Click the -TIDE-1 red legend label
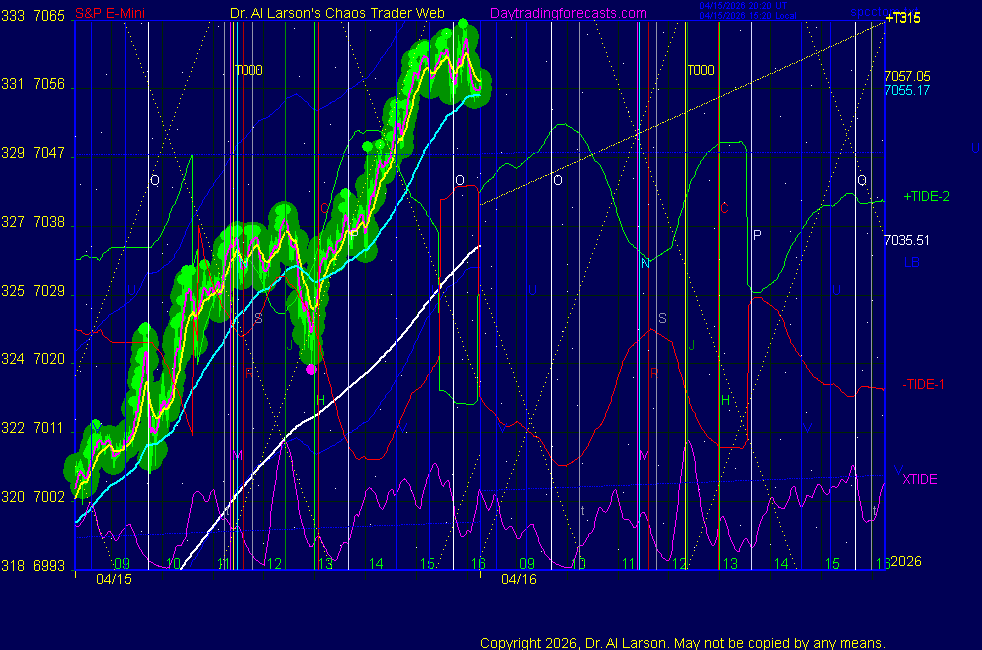The width and height of the screenshot is (982, 650). [x=923, y=384]
